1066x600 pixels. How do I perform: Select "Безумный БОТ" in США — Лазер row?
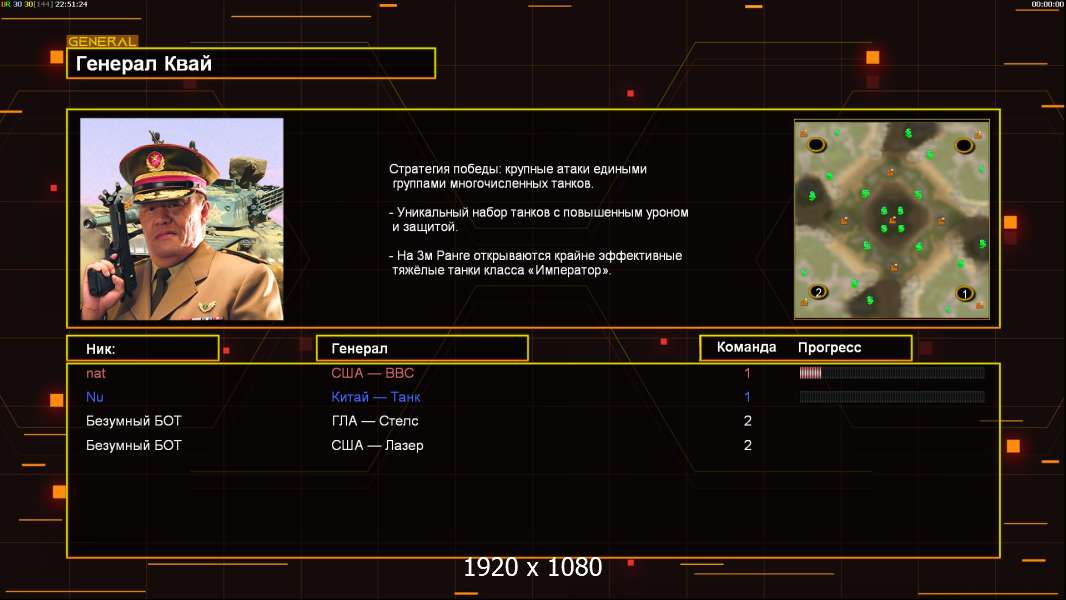(x=133, y=445)
